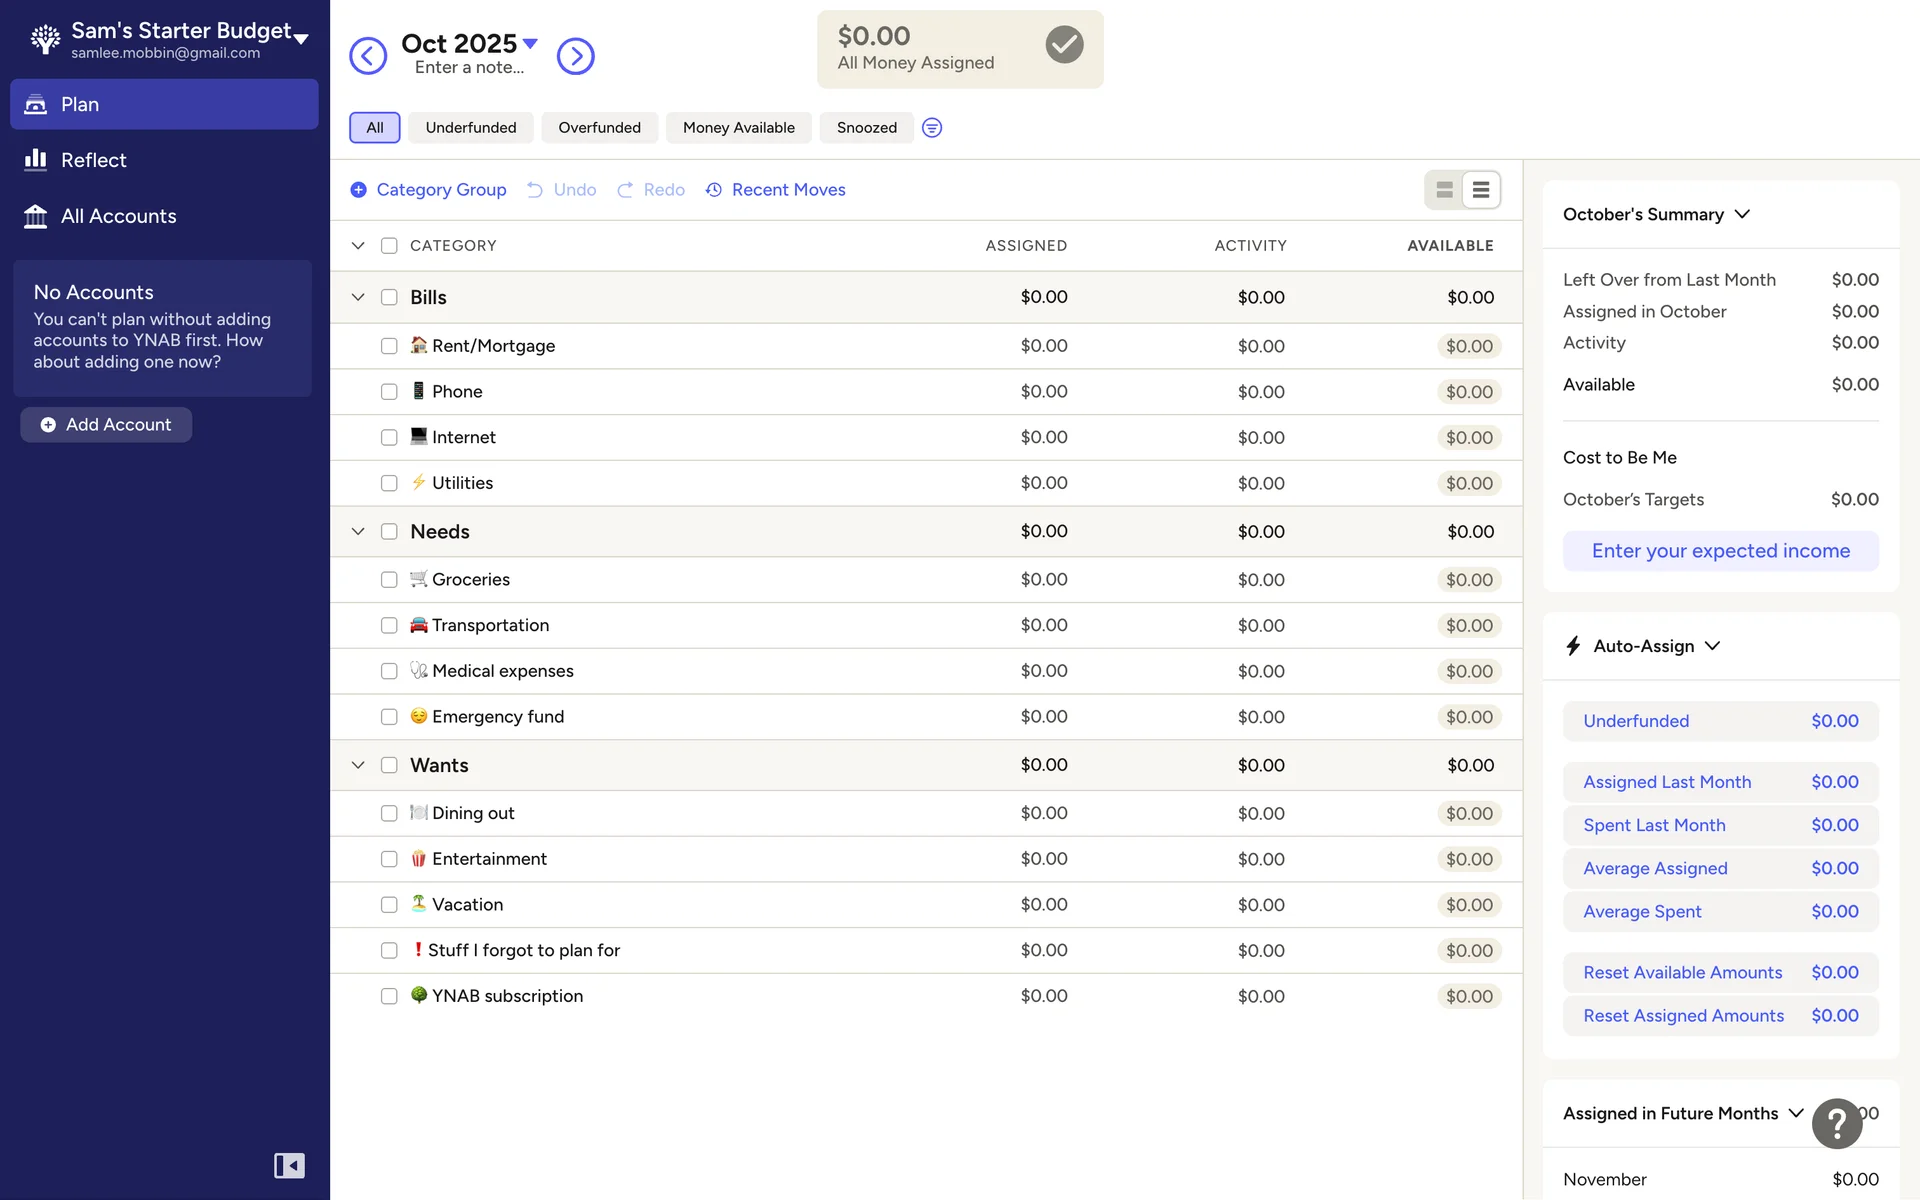Select the Rent/Mortgage checkbox
This screenshot has width=1920, height=1200.
tap(389, 346)
